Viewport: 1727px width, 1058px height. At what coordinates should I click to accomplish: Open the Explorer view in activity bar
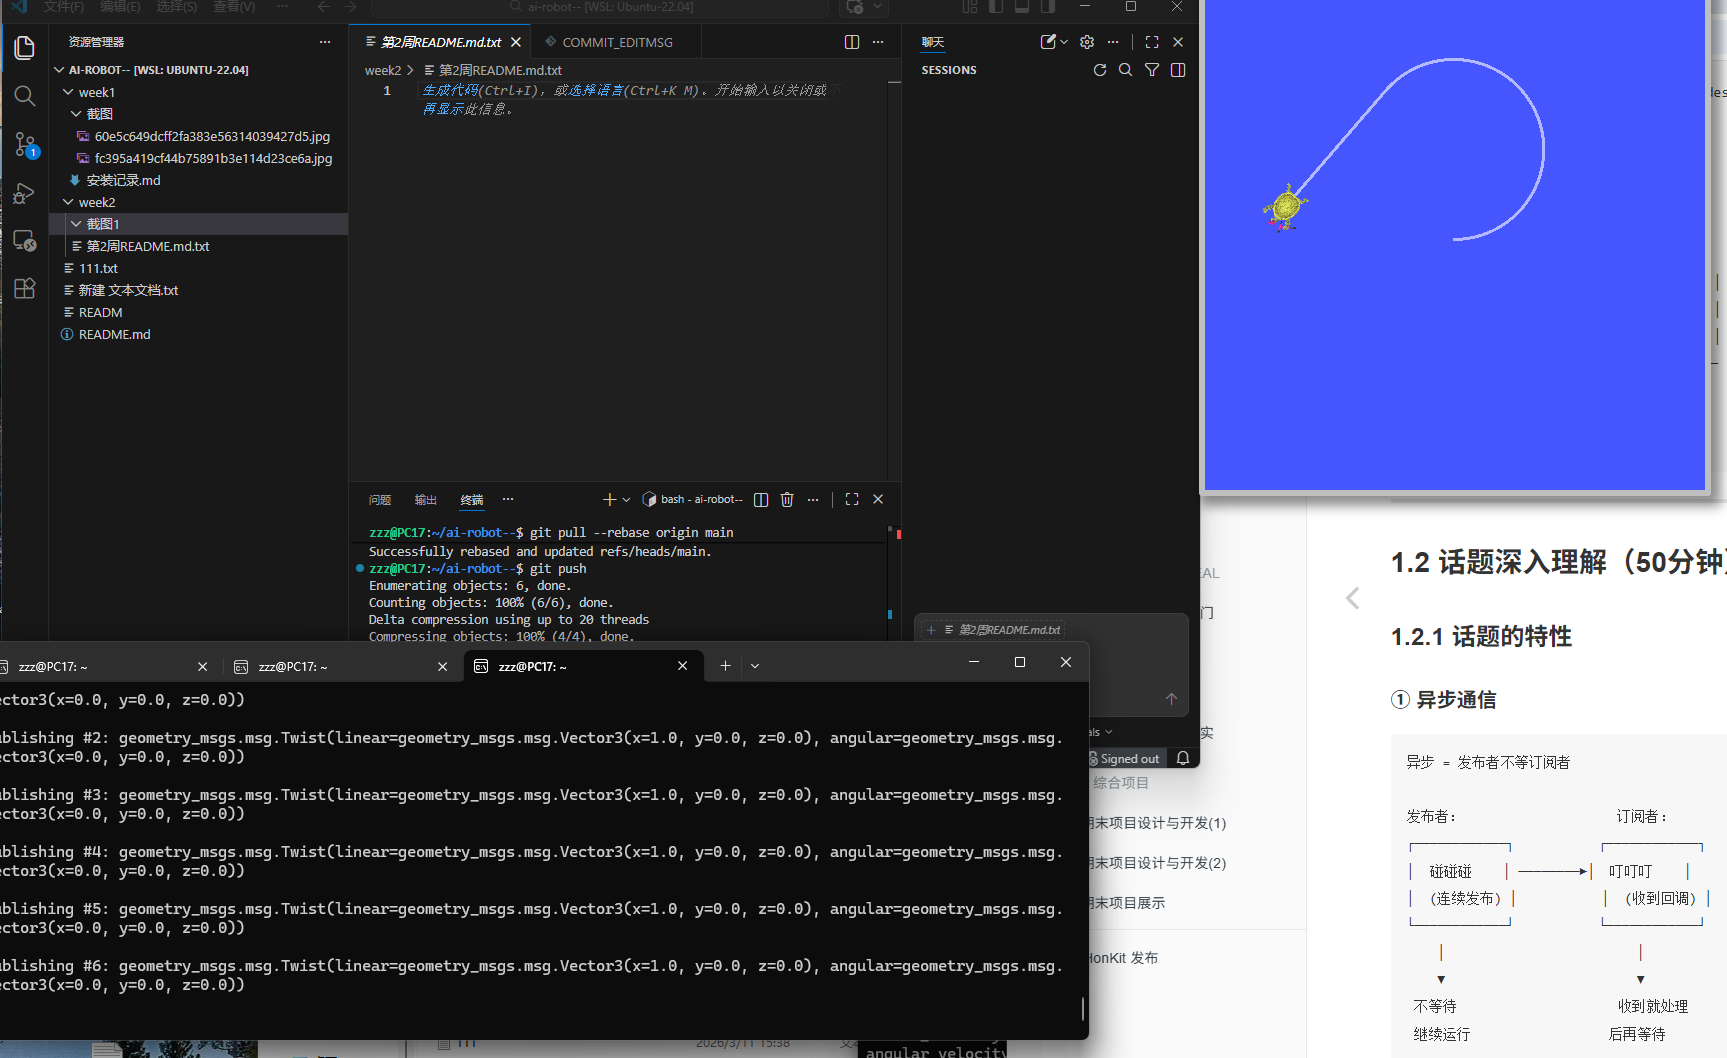click(25, 47)
